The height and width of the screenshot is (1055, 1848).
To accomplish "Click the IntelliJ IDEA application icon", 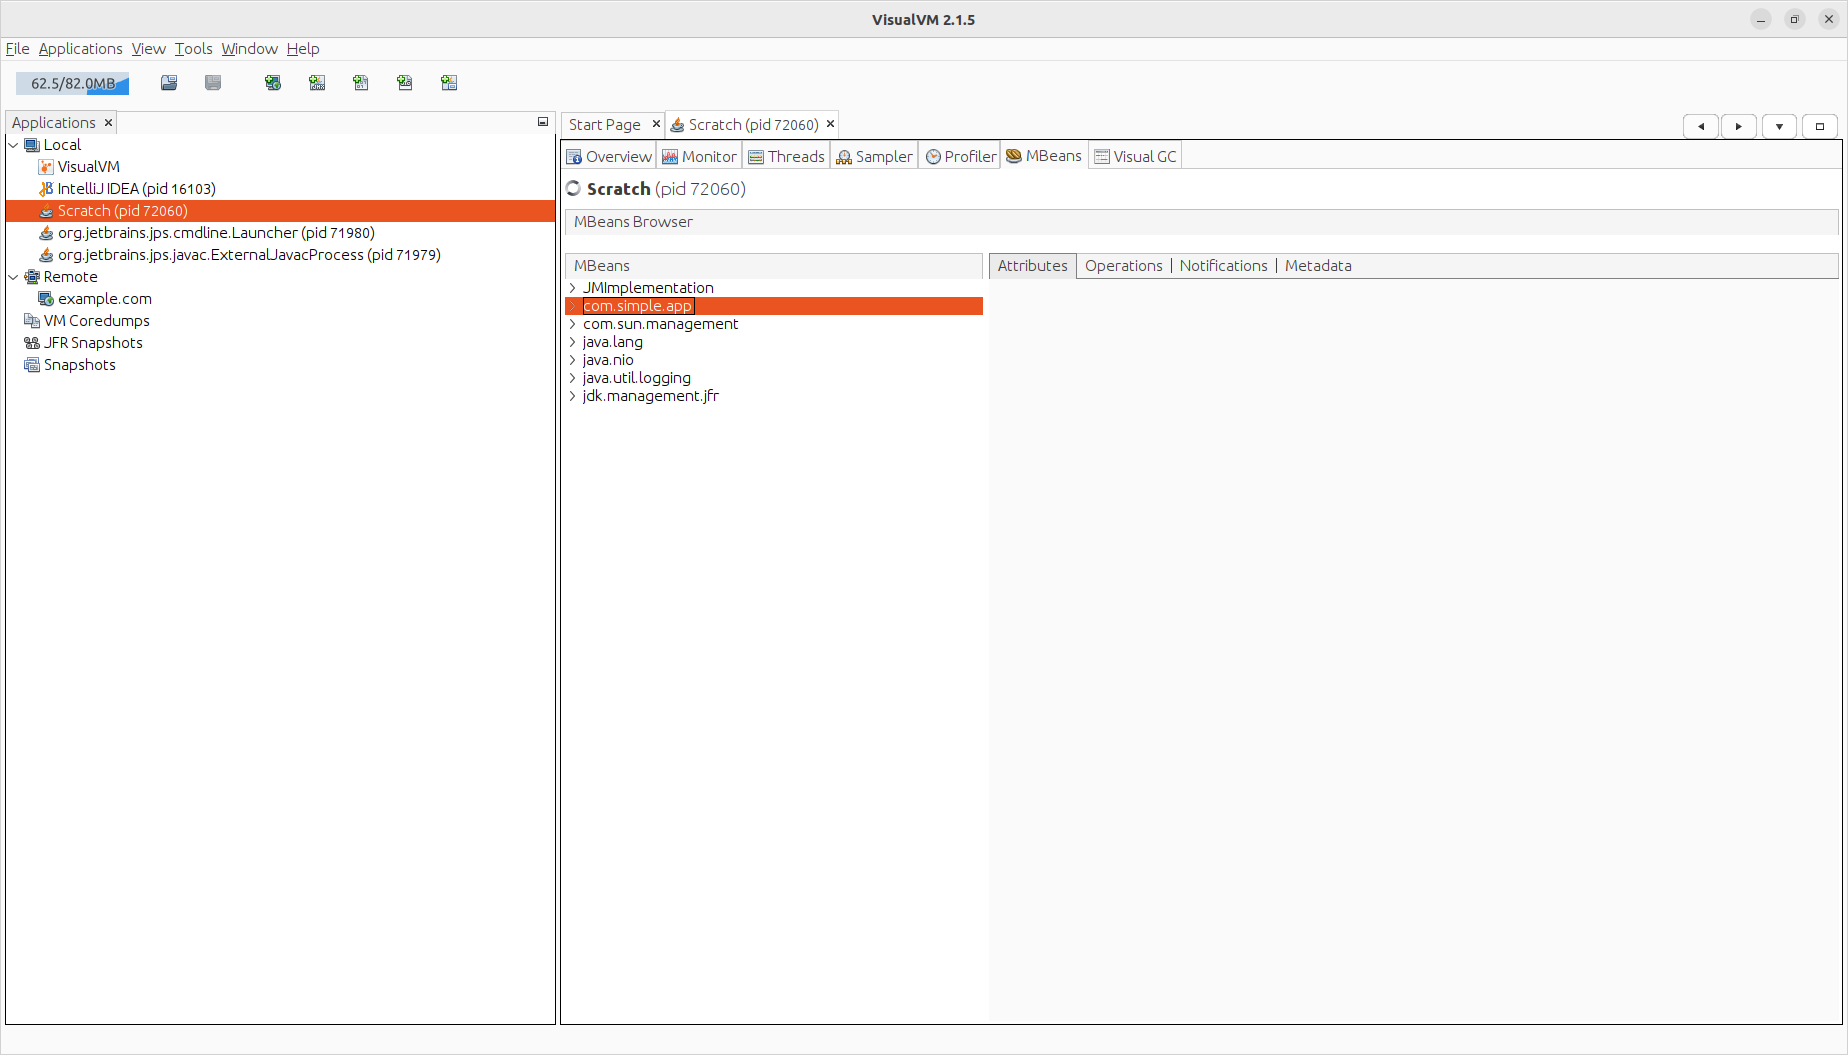I will tap(46, 189).
